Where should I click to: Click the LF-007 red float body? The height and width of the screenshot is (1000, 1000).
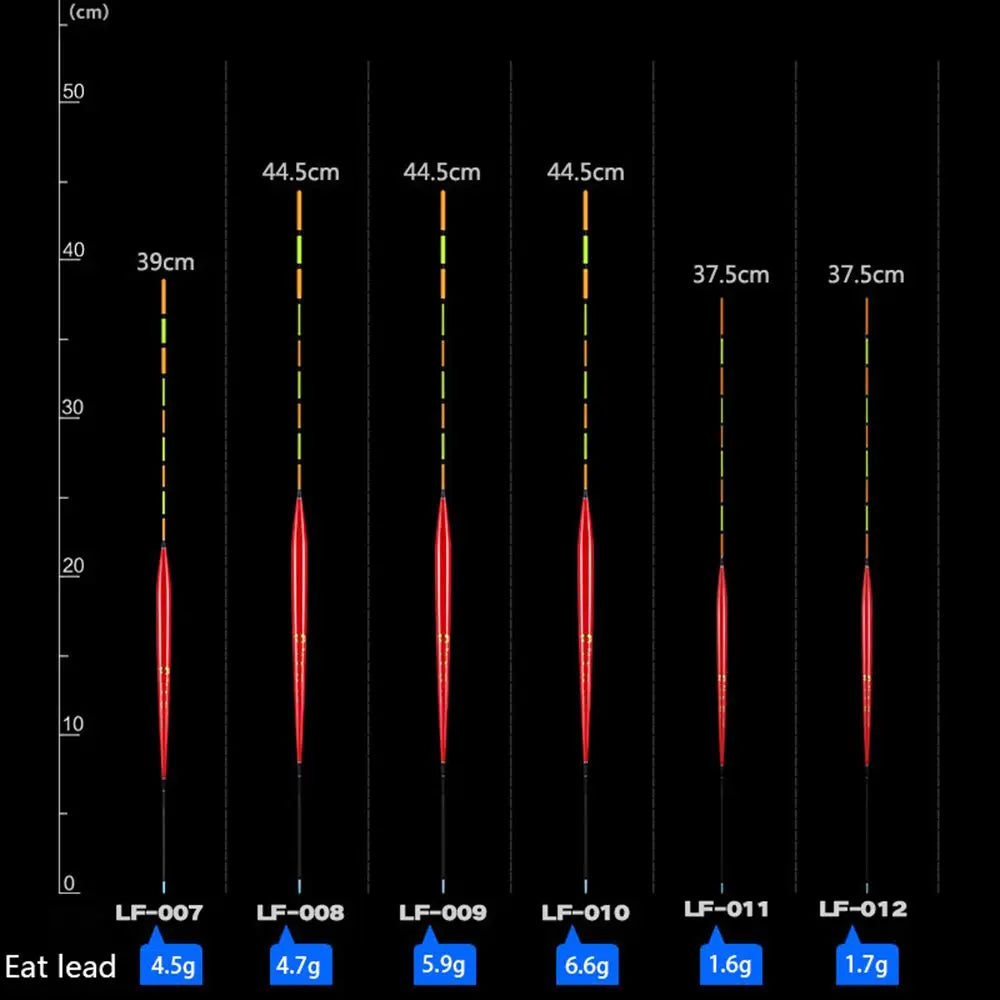(x=164, y=660)
